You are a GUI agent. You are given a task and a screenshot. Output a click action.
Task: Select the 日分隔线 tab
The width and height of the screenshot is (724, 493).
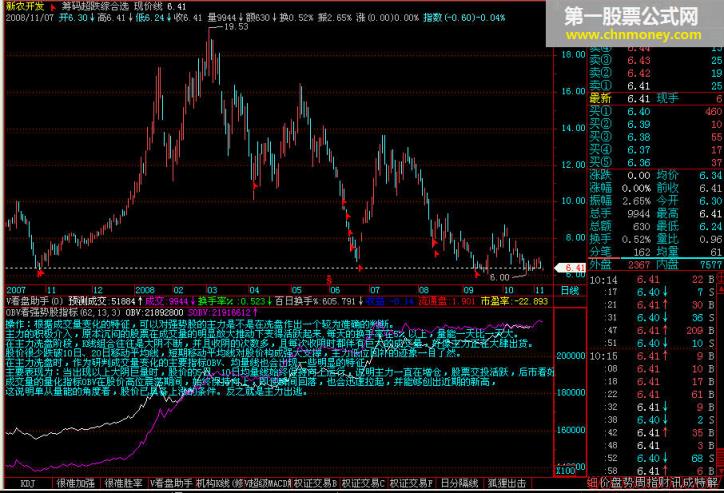point(459,483)
